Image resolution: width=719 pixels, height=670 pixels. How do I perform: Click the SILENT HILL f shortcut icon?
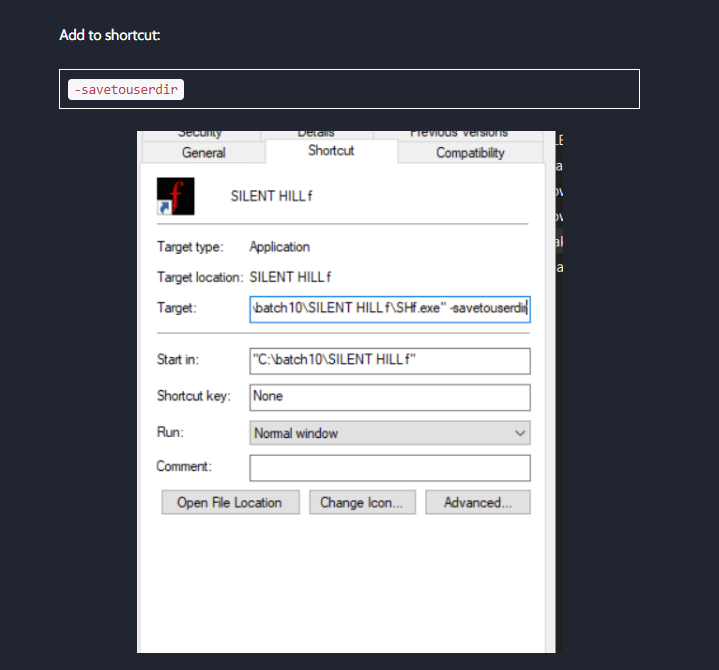(x=176, y=196)
